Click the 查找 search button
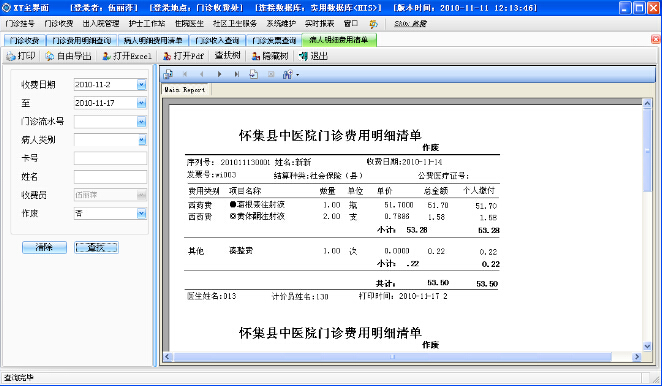 pos(96,247)
